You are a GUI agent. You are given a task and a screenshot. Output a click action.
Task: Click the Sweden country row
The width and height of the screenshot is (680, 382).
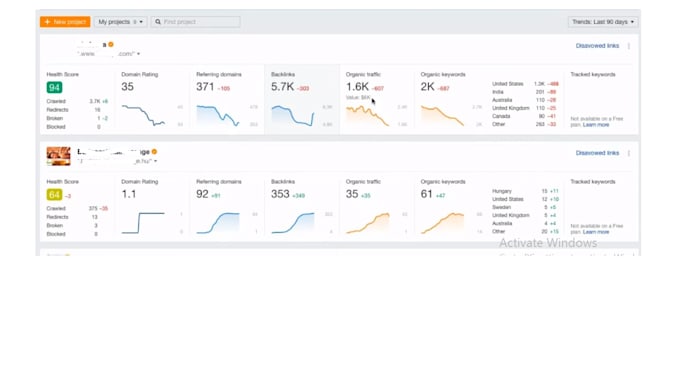(x=525, y=207)
